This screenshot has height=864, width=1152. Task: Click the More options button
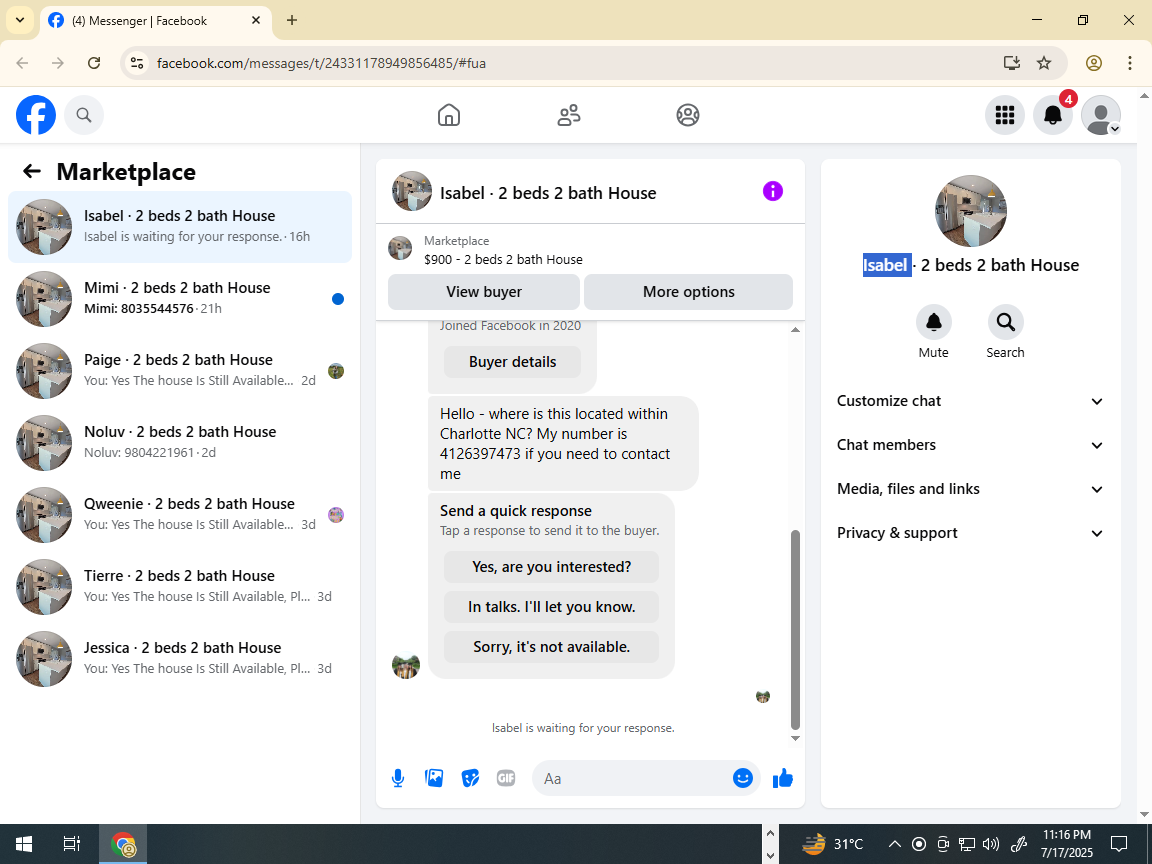688,292
